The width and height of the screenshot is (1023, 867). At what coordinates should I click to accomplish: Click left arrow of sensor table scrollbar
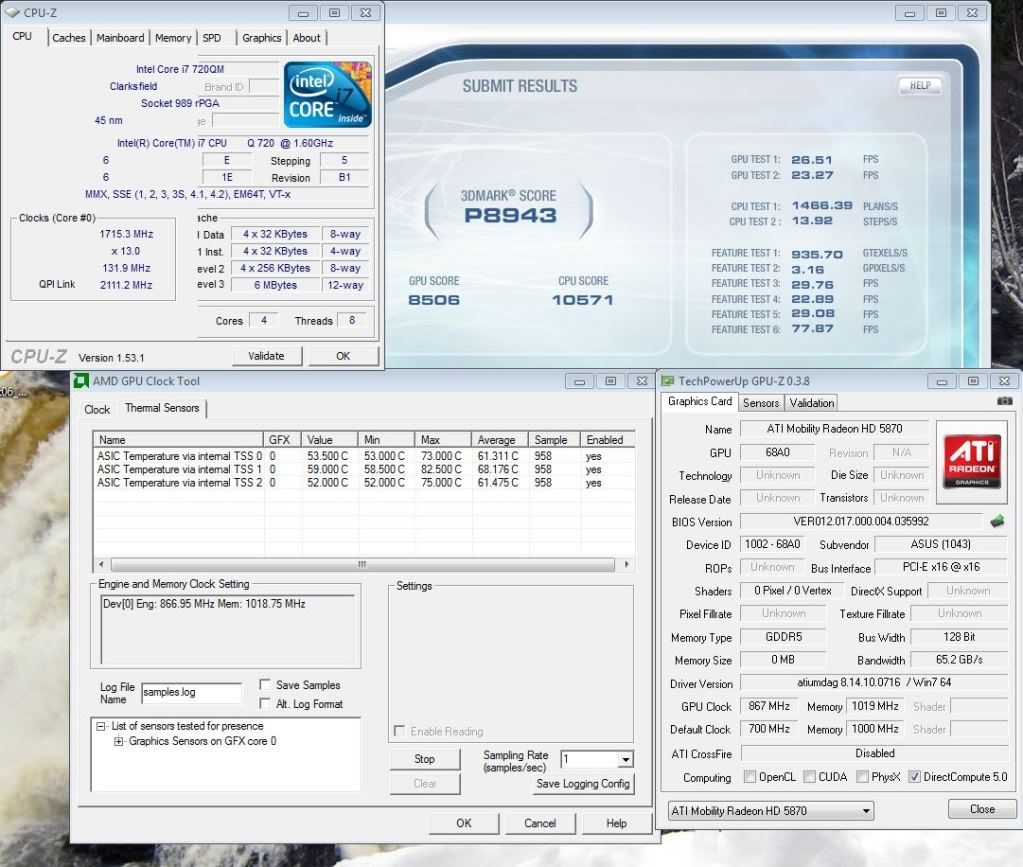[101, 564]
